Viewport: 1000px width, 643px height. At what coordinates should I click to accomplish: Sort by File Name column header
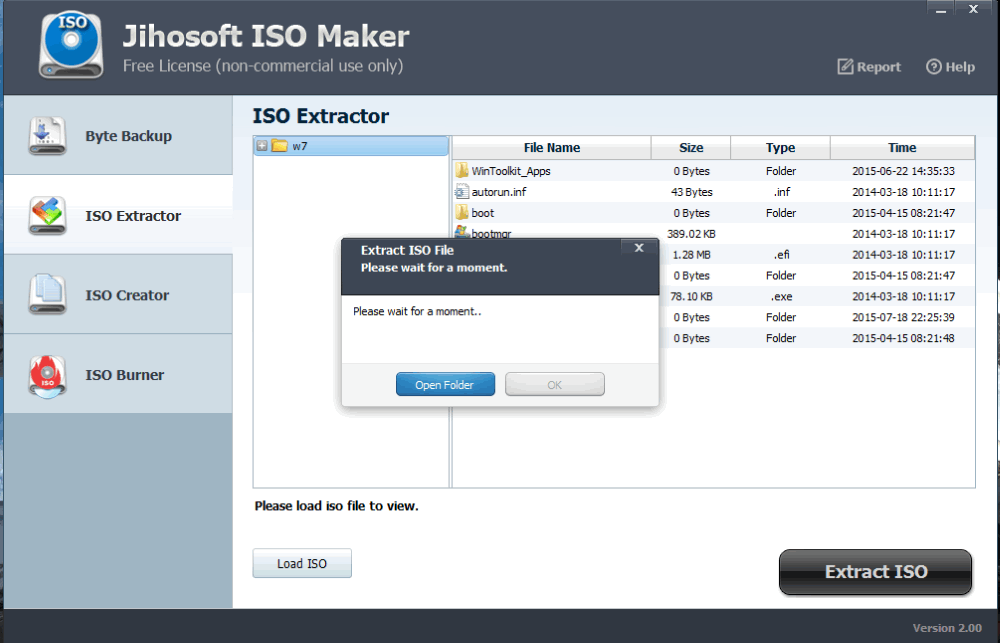click(552, 147)
